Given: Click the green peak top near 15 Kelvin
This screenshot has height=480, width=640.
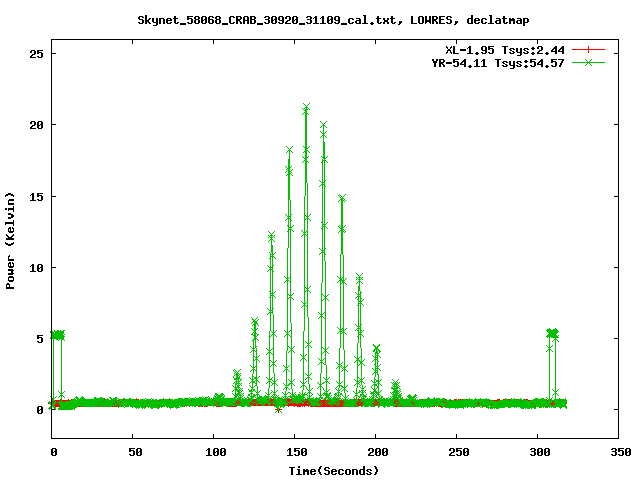Looking at the screenshot, I should pos(342,198).
